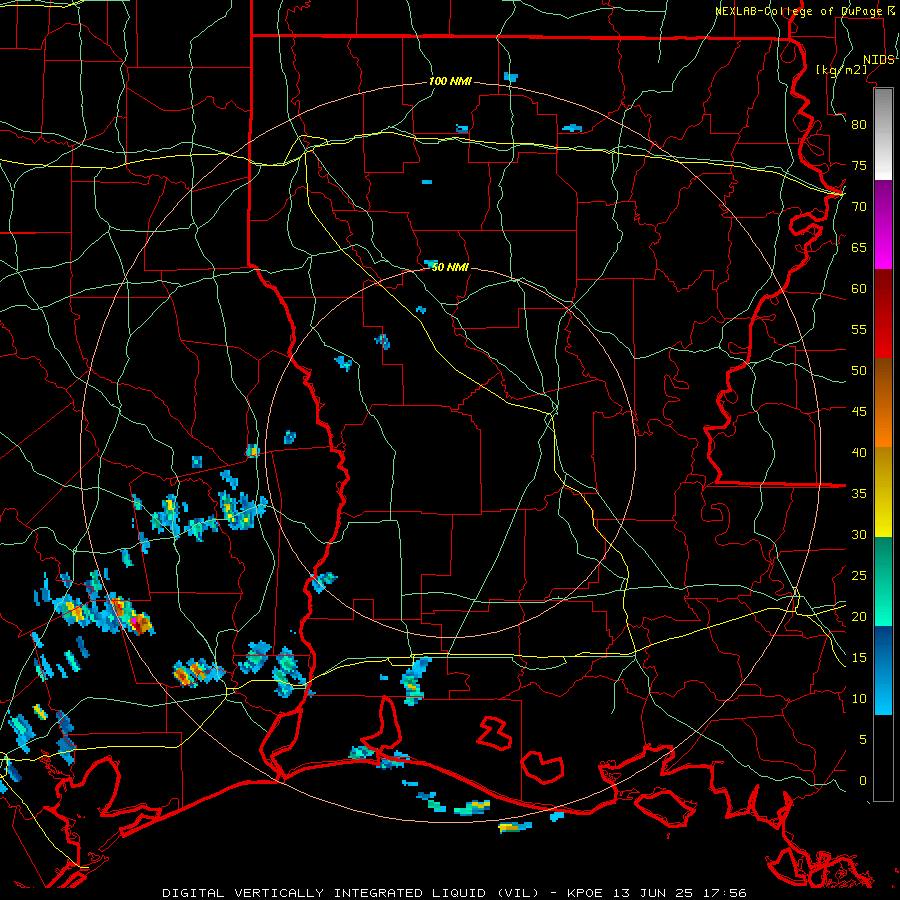Click the magenta band of the VIL color bar
The width and height of the screenshot is (900, 900).
[883, 225]
